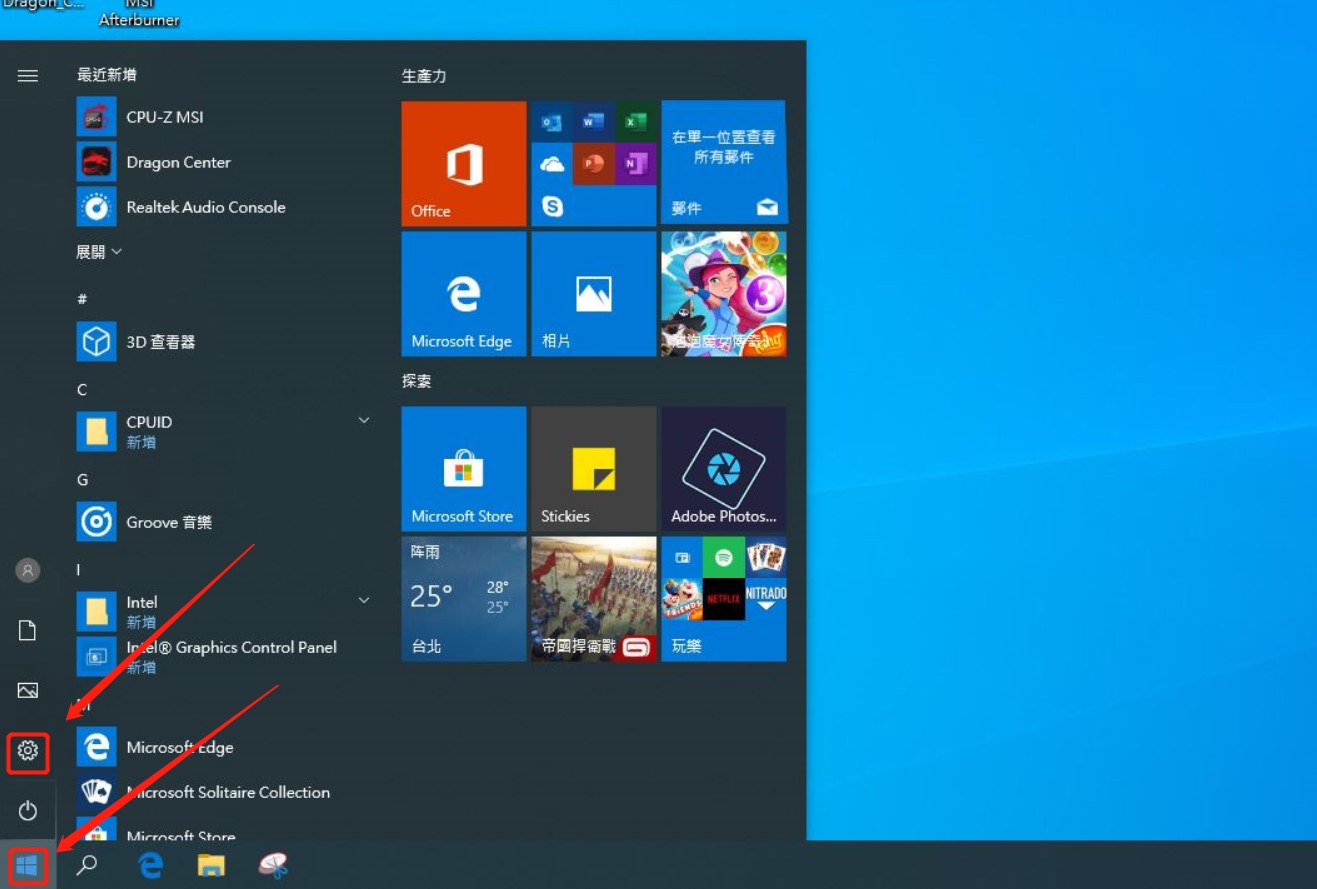Open the CPUID folder entry

[x=223, y=431]
